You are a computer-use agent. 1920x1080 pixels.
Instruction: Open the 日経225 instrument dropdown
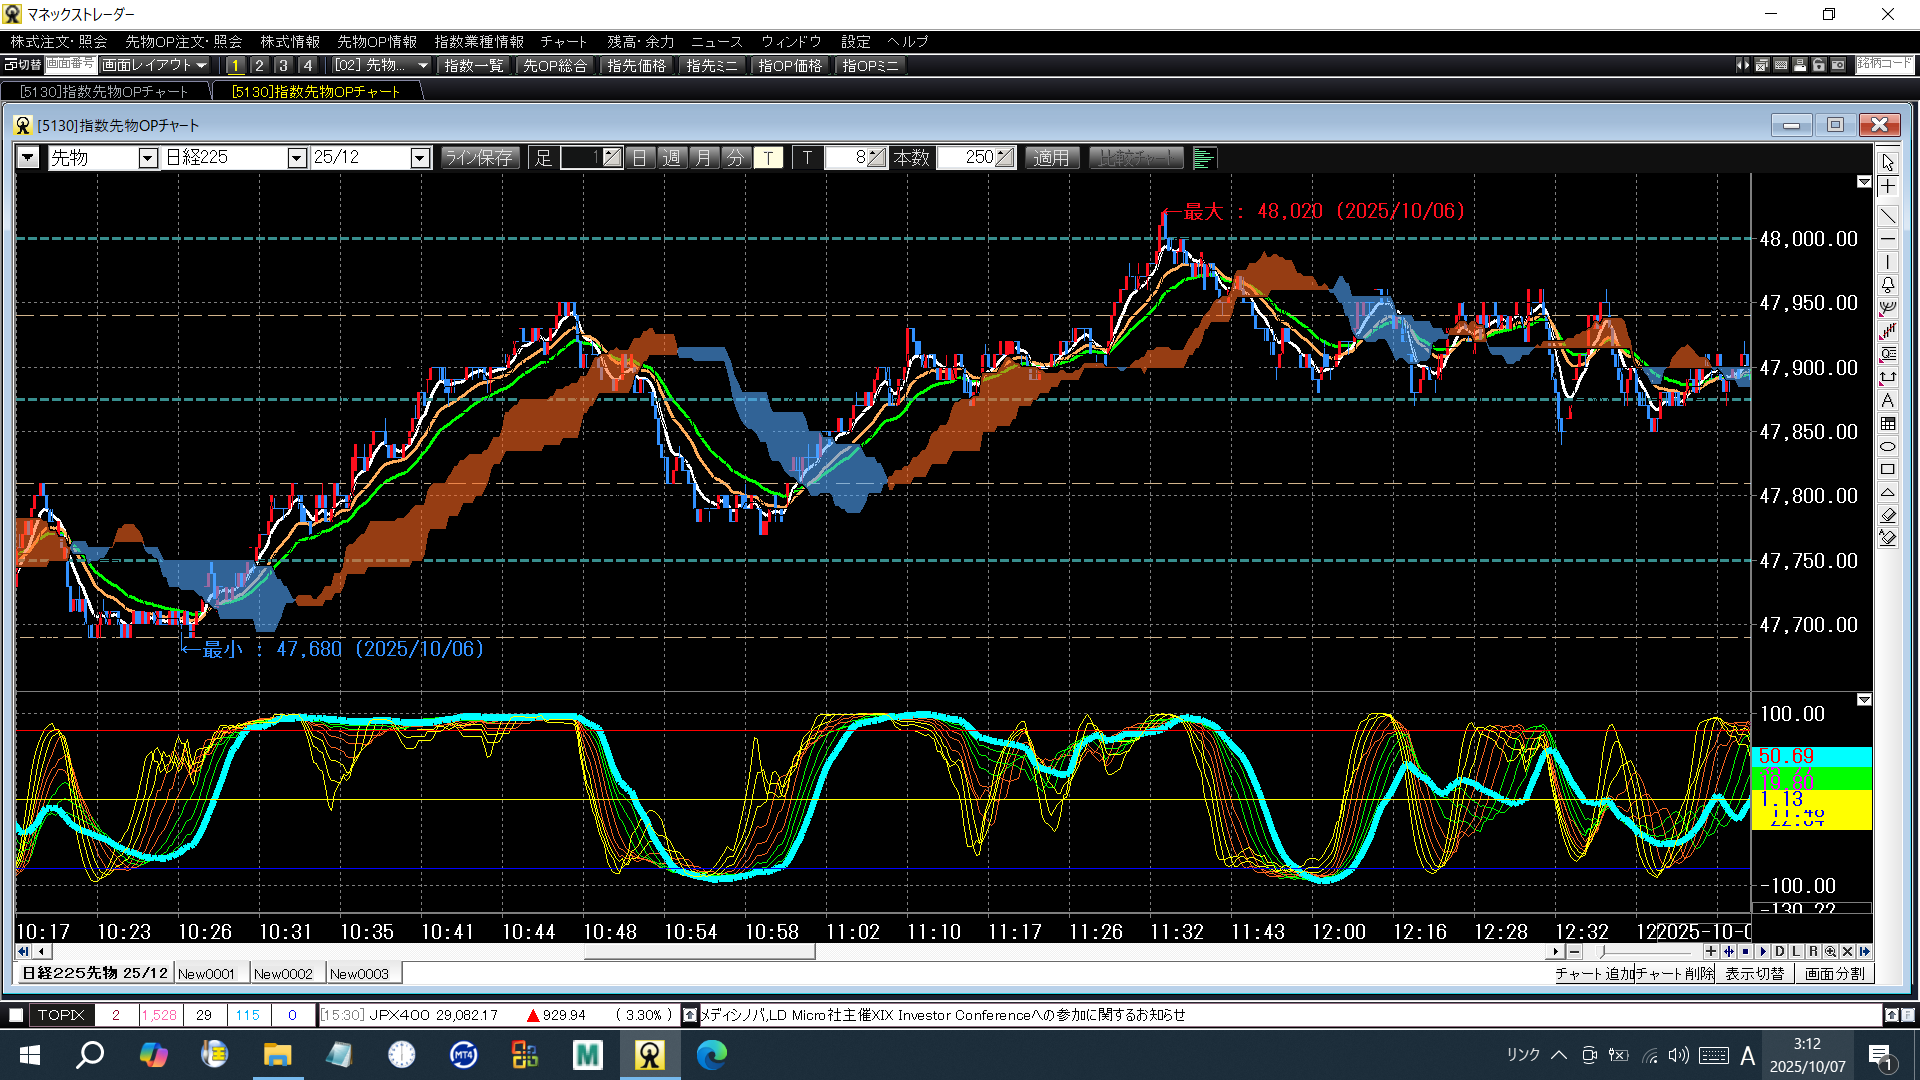pyautogui.click(x=296, y=158)
